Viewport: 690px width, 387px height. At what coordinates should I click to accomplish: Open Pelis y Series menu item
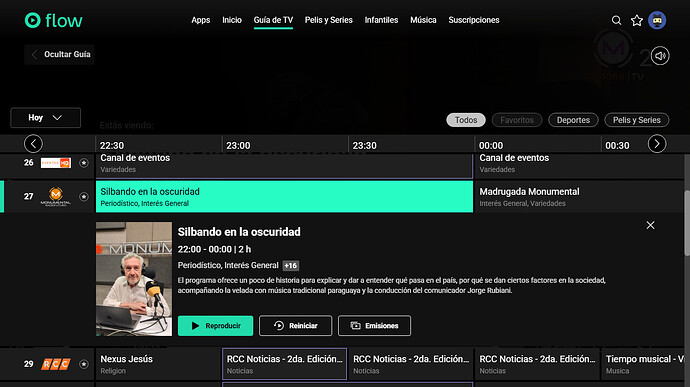329,20
